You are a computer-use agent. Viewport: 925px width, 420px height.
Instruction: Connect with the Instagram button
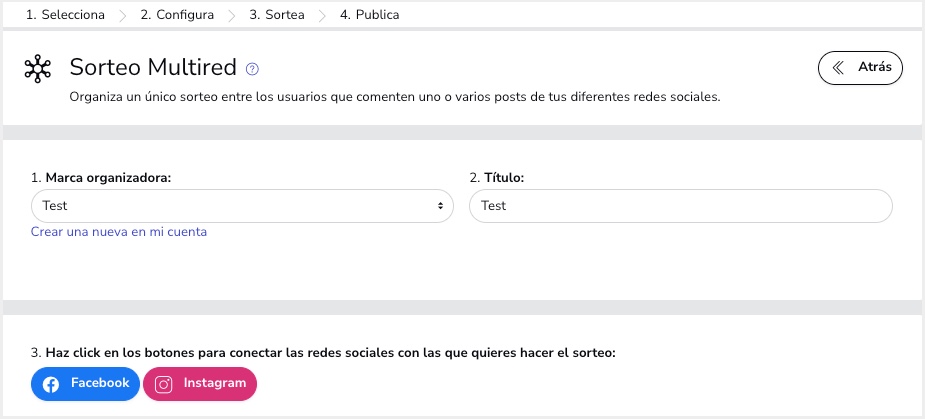[200, 384]
